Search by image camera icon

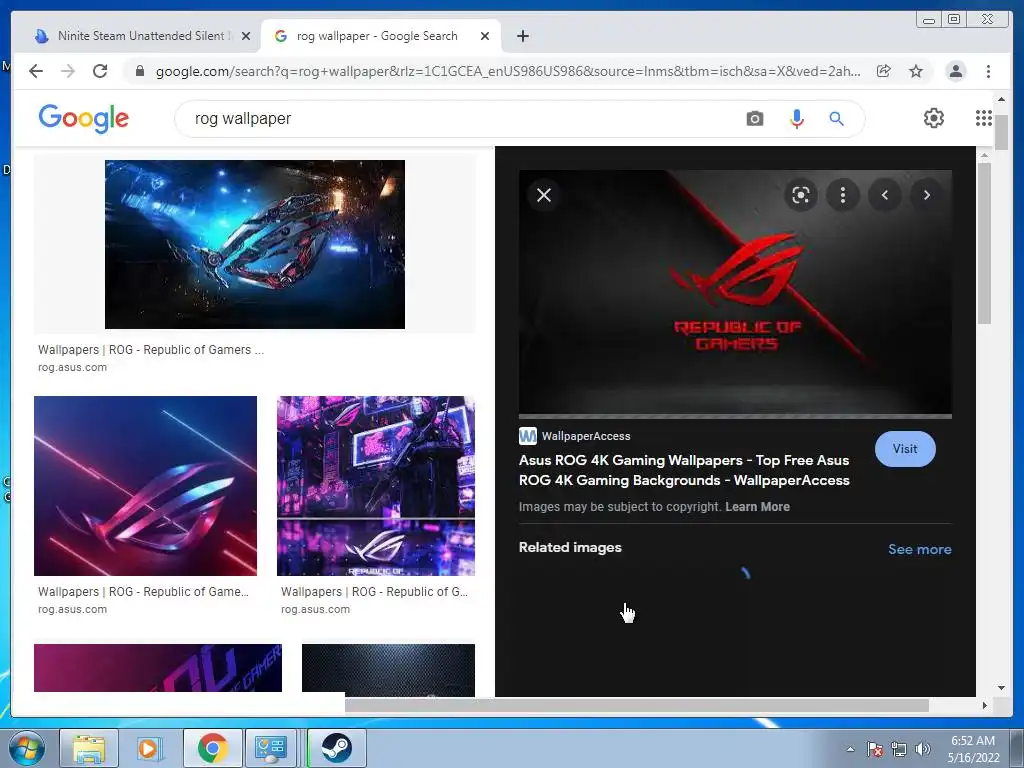click(755, 119)
